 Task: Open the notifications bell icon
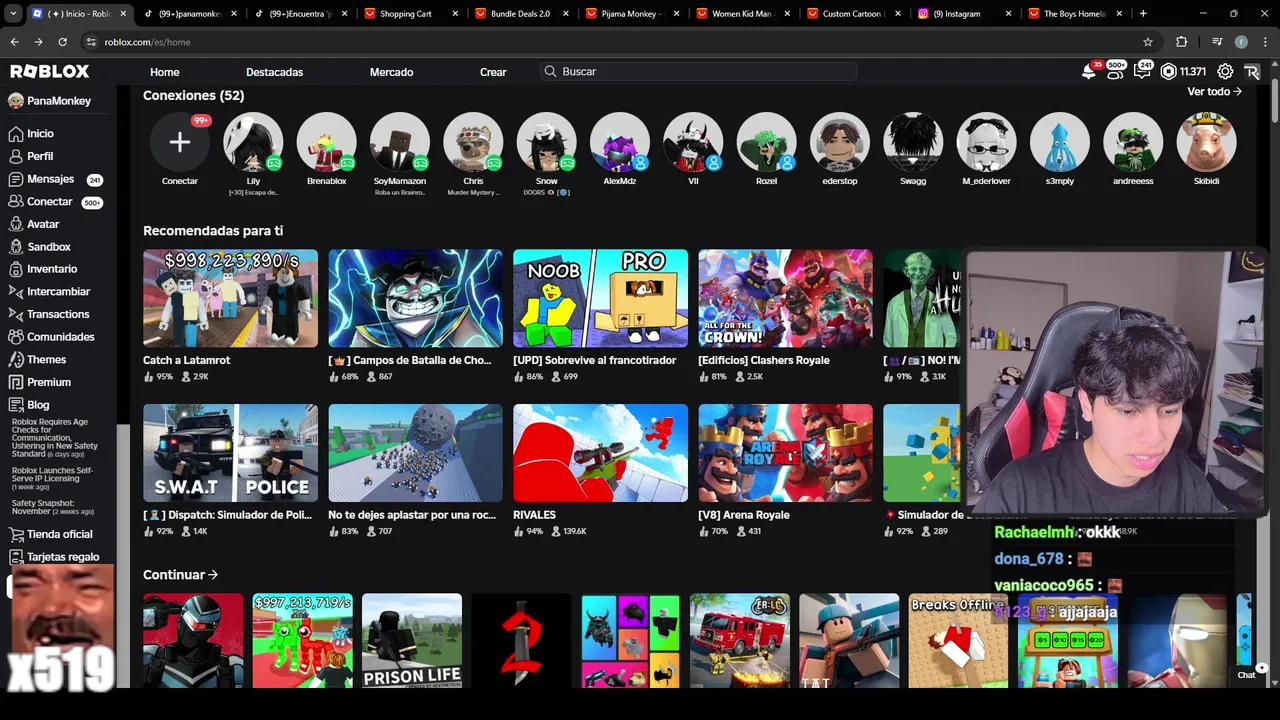pyautogui.click(x=1089, y=72)
